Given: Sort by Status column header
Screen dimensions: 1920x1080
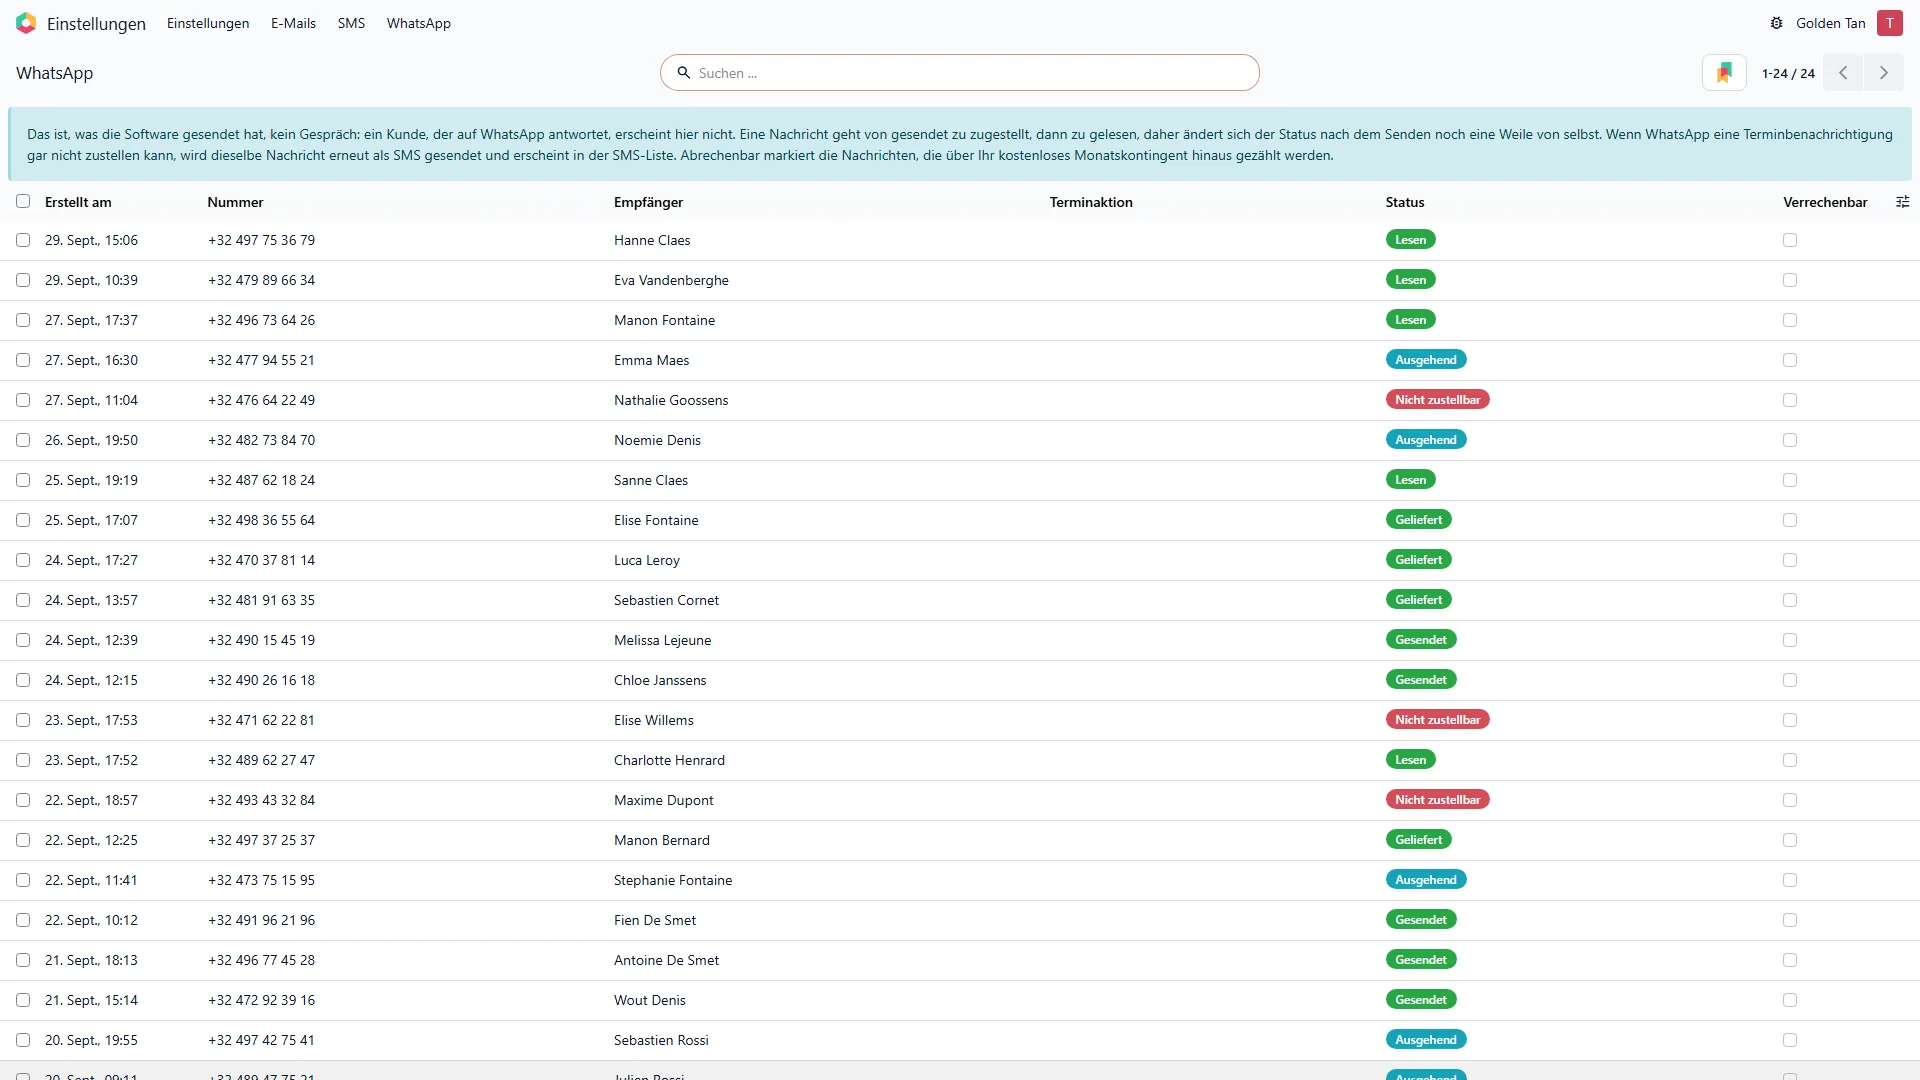Looking at the screenshot, I should (x=1404, y=202).
